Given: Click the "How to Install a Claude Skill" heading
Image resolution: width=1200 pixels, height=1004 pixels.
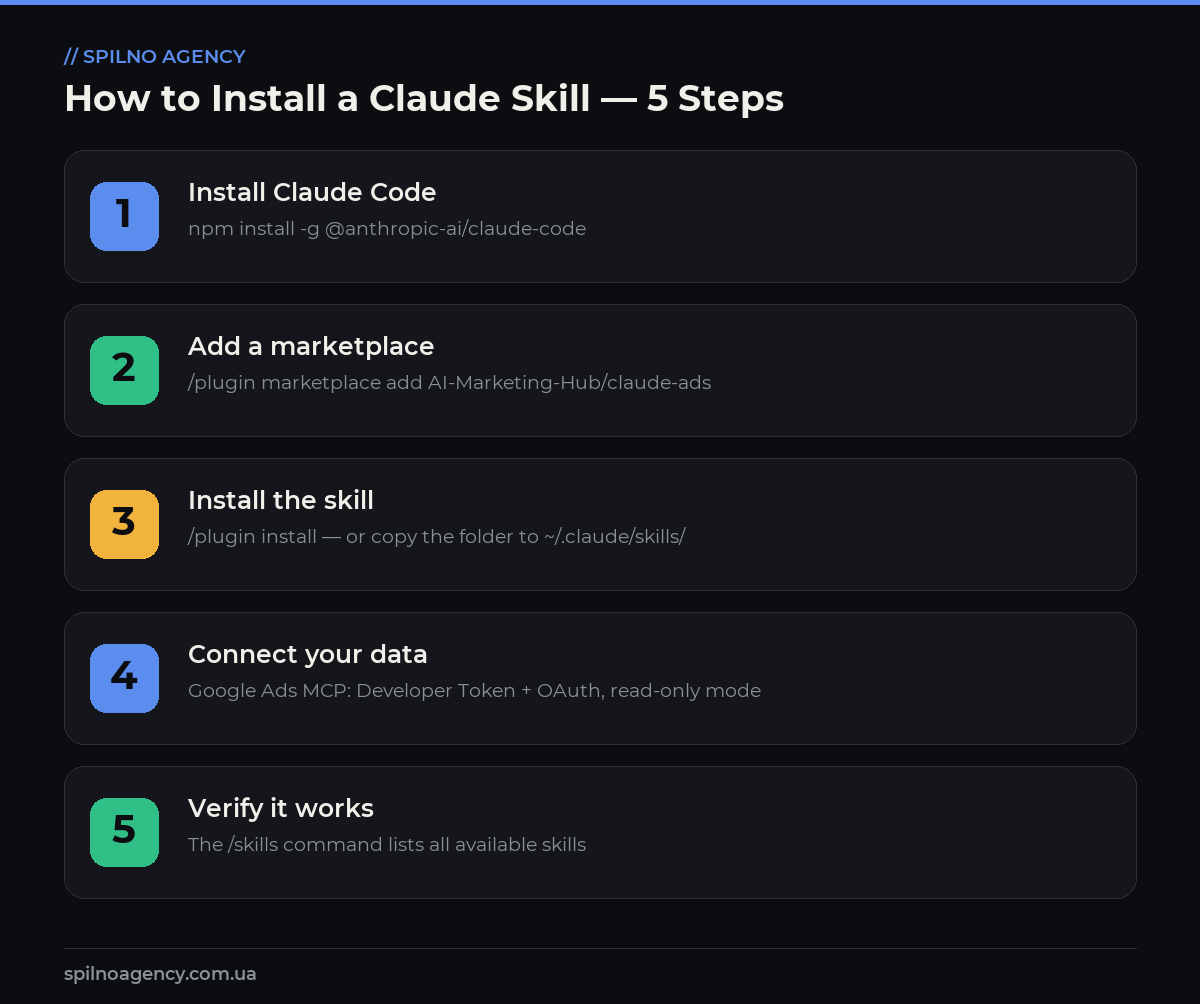Looking at the screenshot, I should point(424,98).
